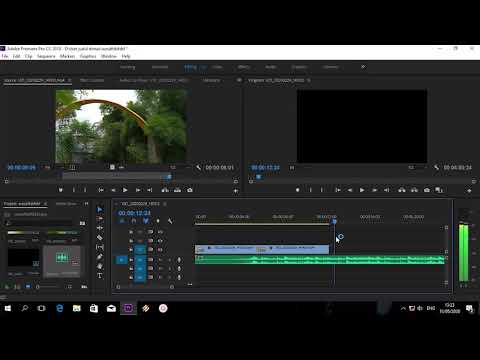Select the Razor tool
Viewport: 480px width, 360px height.
pyautogui.click(x=100, y=238)
